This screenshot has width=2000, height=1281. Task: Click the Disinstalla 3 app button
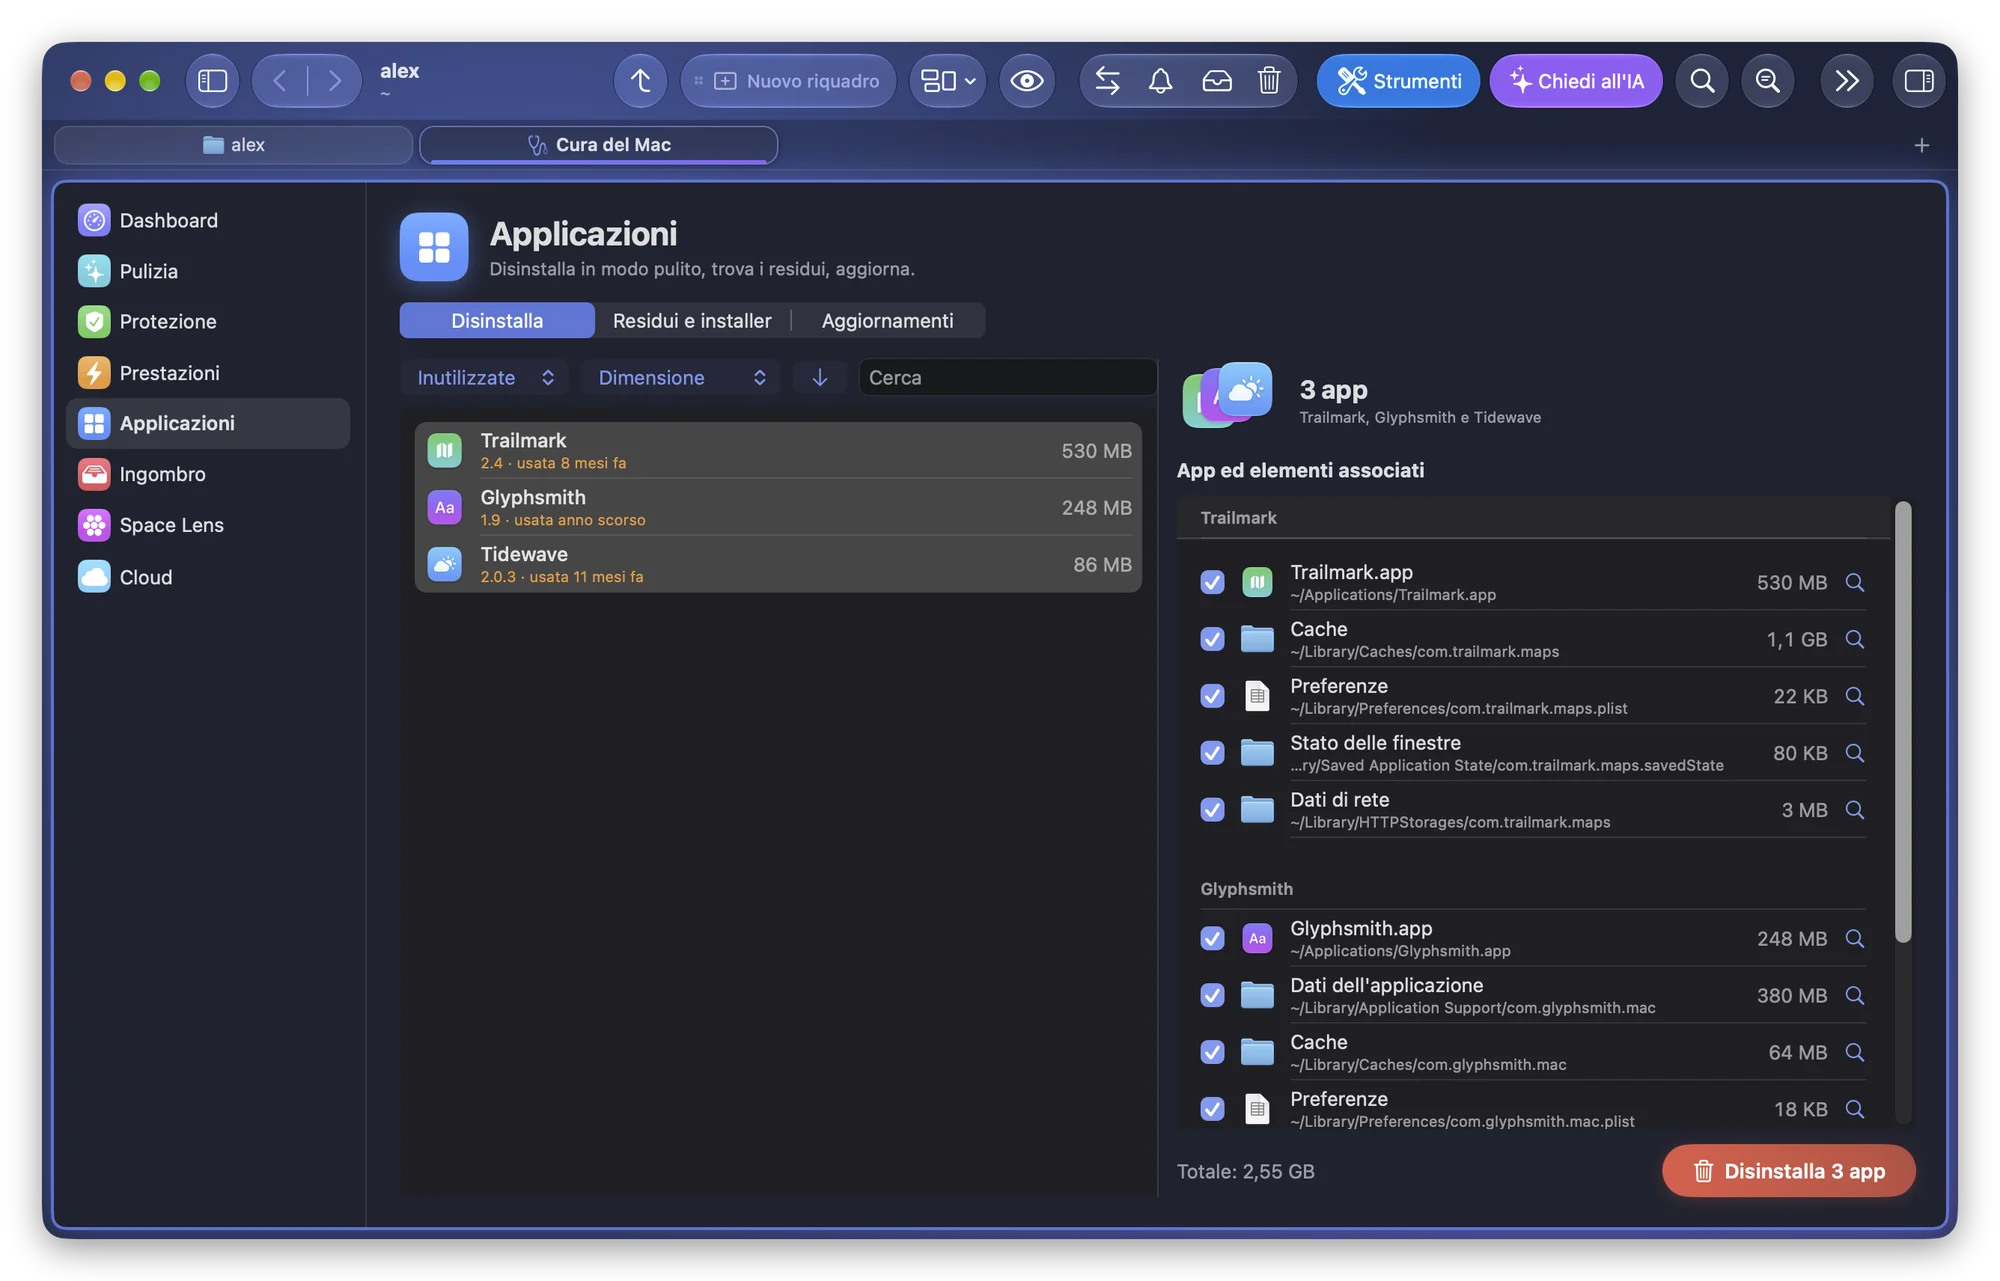[x=1788, y=1170]
